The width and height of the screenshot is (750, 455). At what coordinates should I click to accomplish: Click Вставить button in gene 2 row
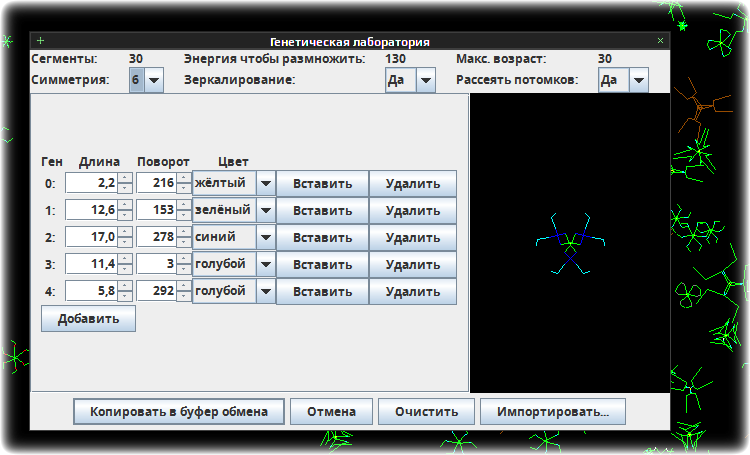pyautogui.click(x=322, y=237)
